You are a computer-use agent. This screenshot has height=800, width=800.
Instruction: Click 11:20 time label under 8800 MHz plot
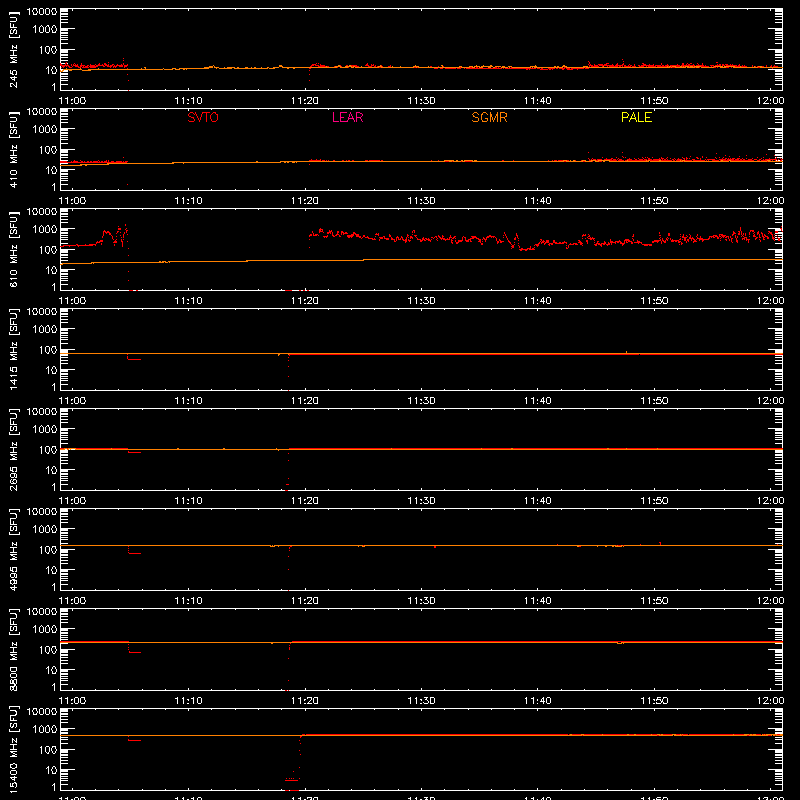[x=305, y=701]
